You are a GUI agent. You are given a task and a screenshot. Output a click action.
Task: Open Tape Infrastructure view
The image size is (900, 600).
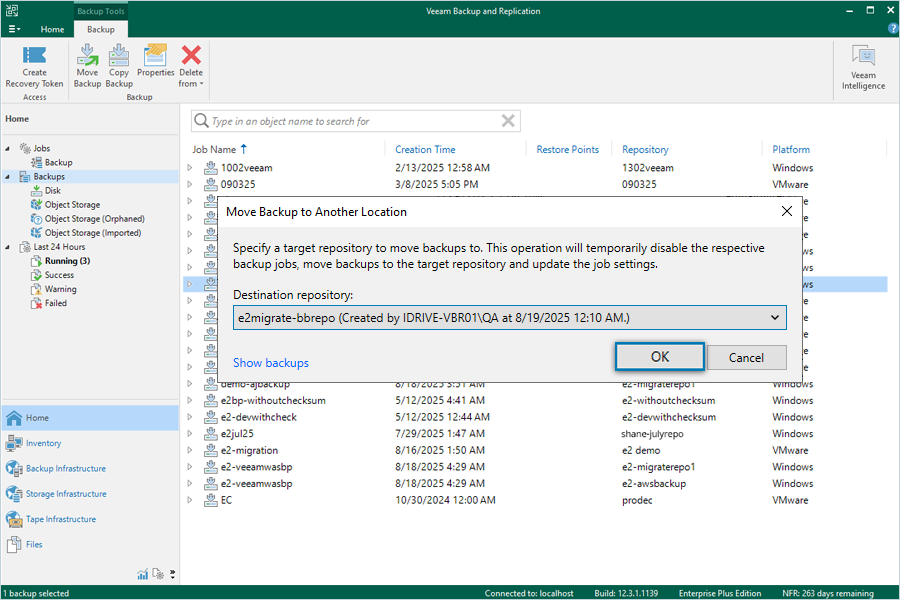90,519
